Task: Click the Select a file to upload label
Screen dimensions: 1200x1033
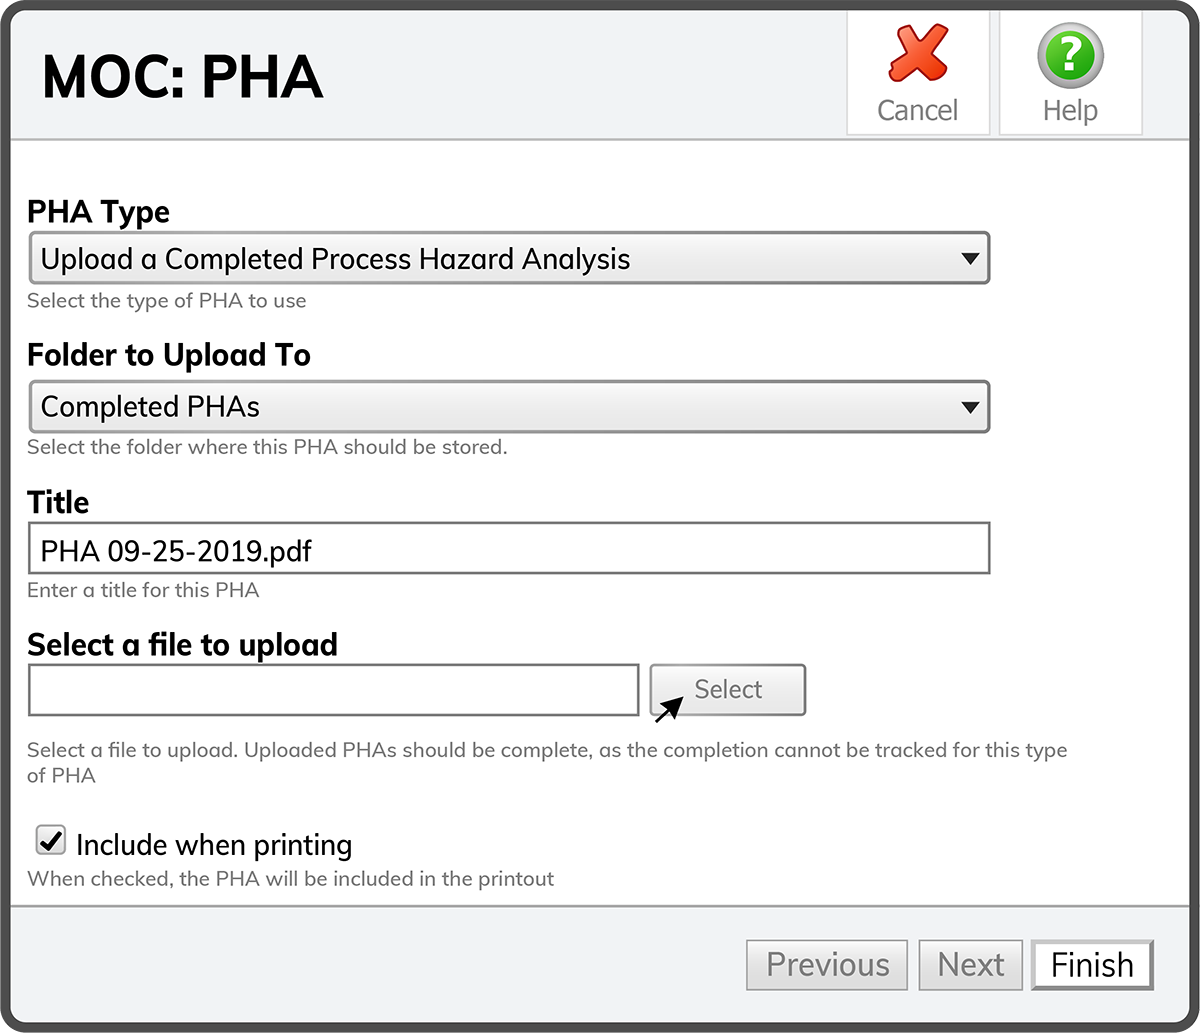Action: tap(182, 645)
